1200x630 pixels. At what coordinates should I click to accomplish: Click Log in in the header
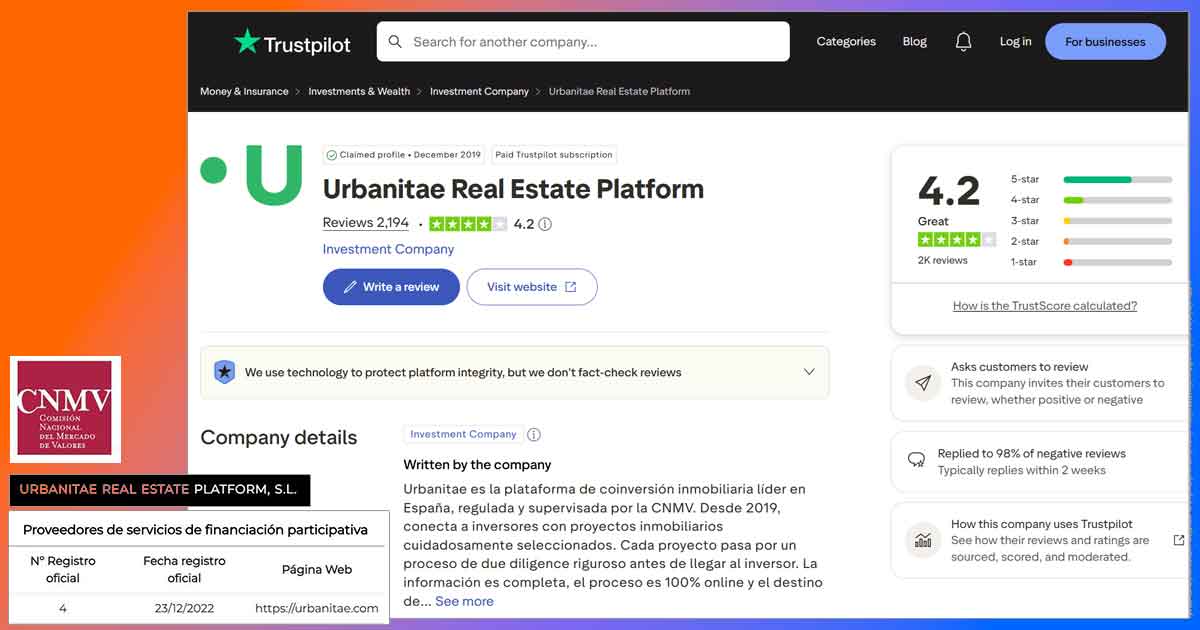[x=1015, y=42]
